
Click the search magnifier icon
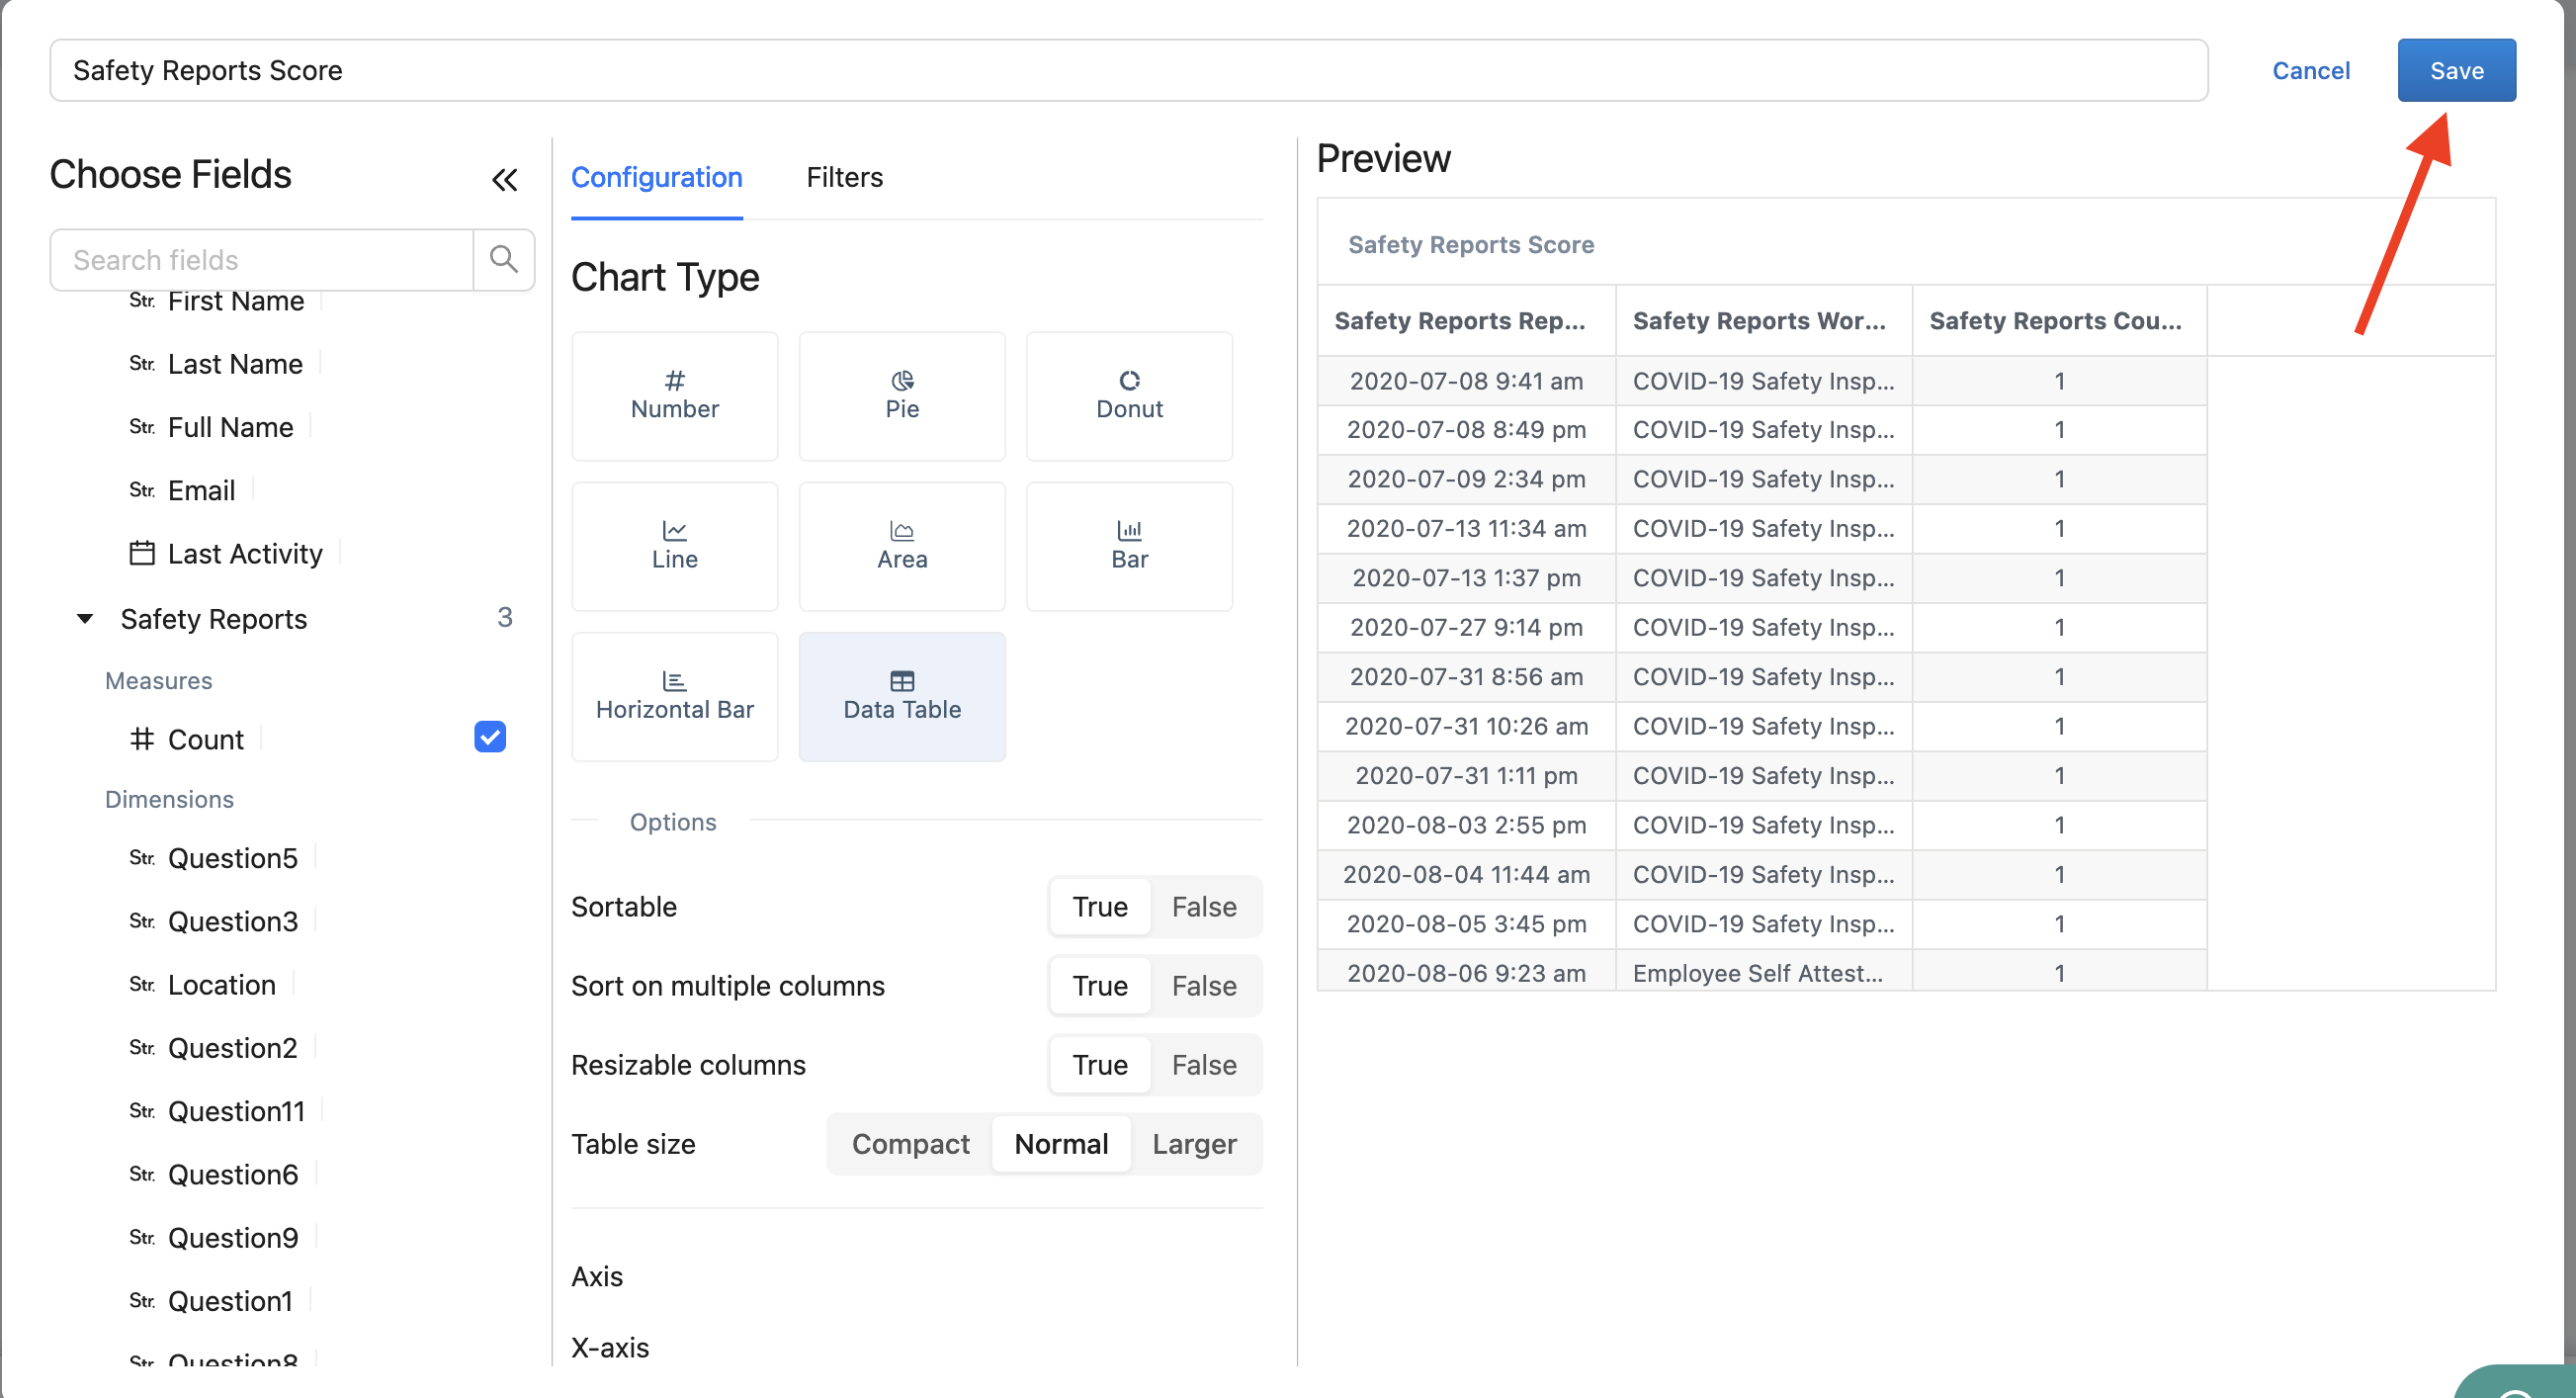(x=503, y=259)
